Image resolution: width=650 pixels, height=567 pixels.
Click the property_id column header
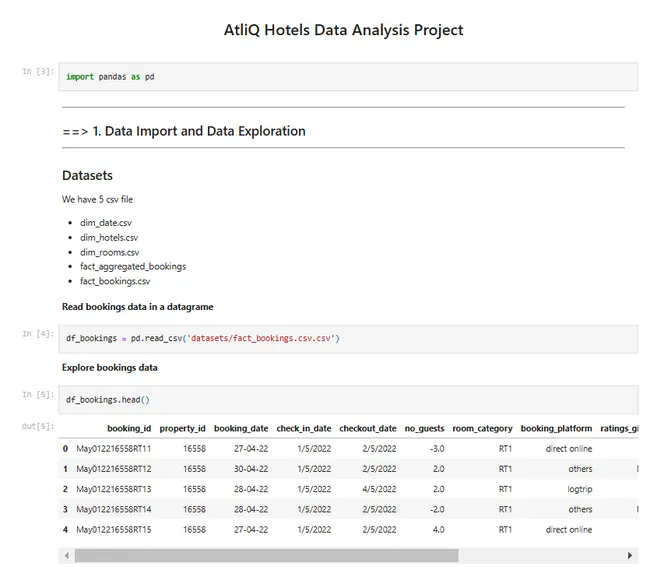tap(182, 429)
